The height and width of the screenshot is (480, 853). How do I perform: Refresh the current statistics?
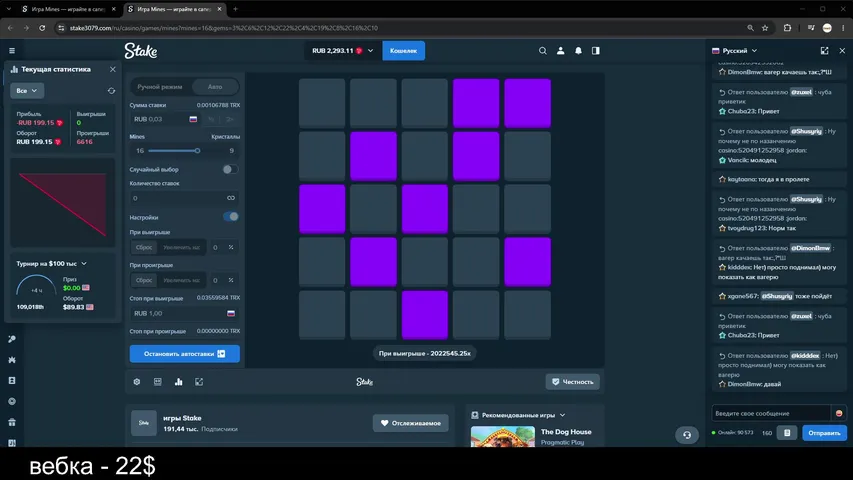pos(112,91)
